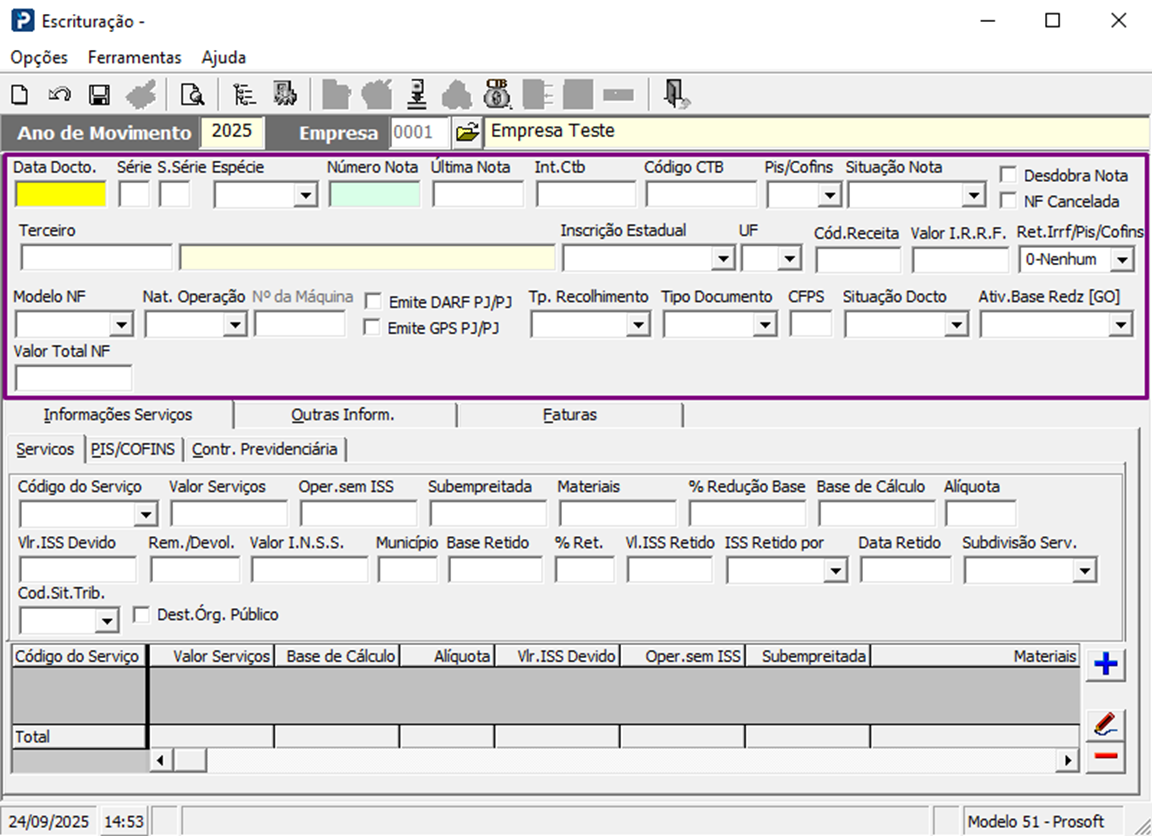The width and height of the screenshot is (1152, 836).
Task: Toggle Emite DARF PJ/PJ checkbox
Action: 373,301
